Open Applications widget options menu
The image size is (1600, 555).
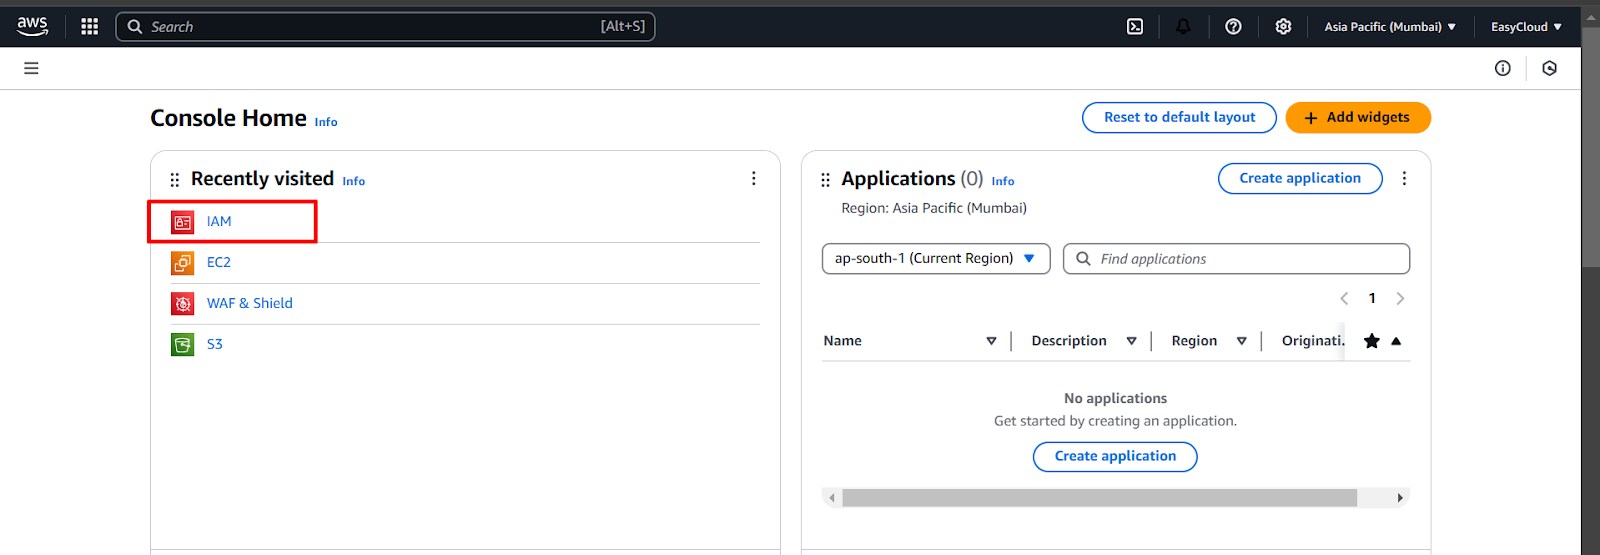1404,178
